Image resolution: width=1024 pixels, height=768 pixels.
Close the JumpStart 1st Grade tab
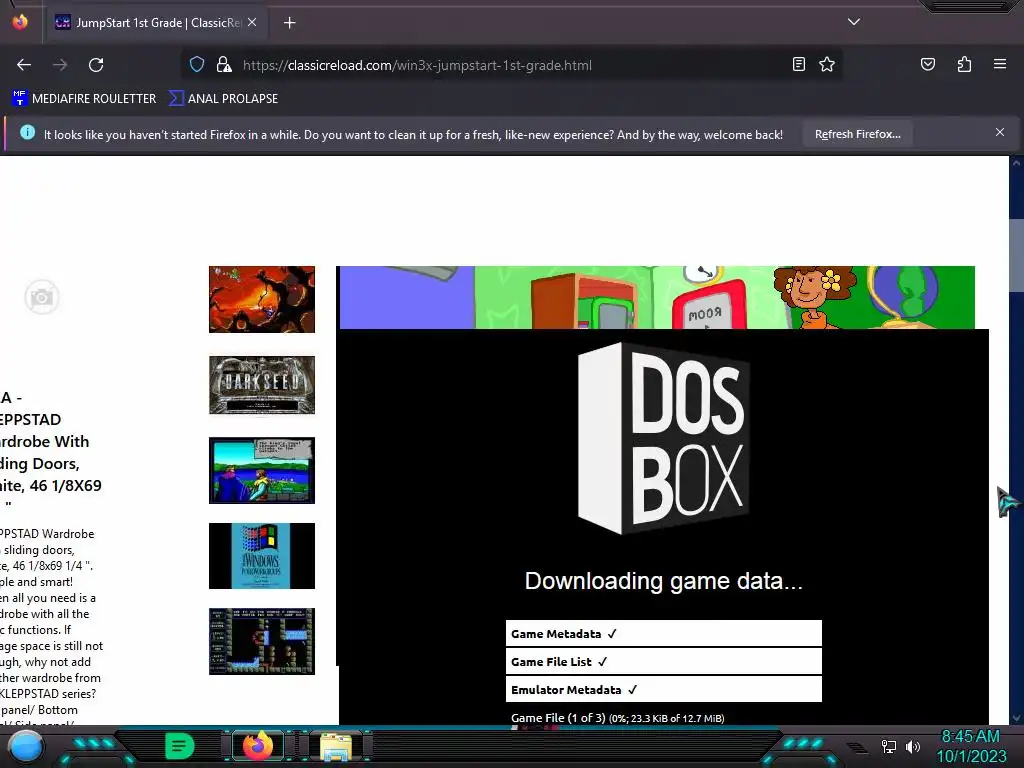tap(252, 23)
